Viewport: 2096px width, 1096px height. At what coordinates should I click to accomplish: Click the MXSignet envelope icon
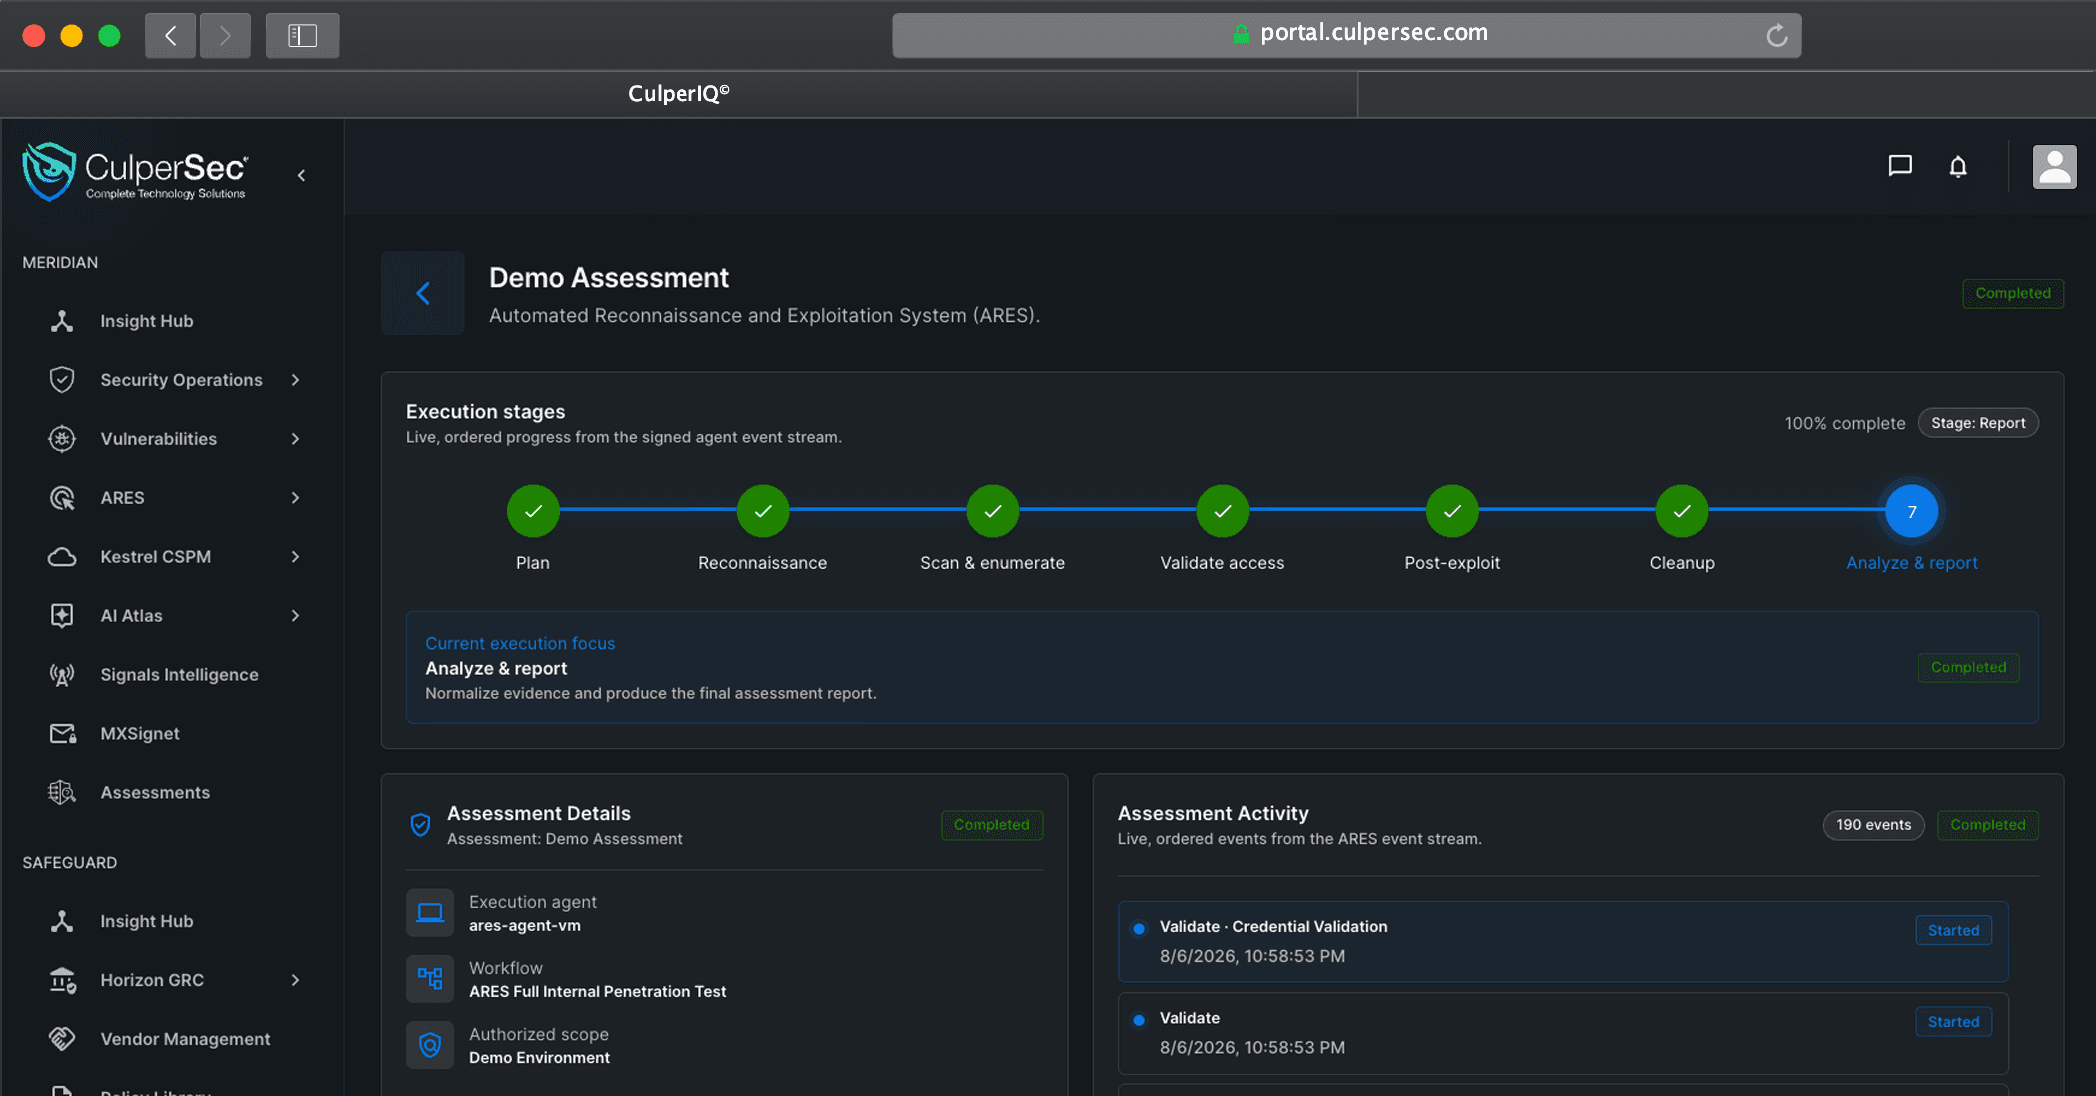(x=62, y=734)
